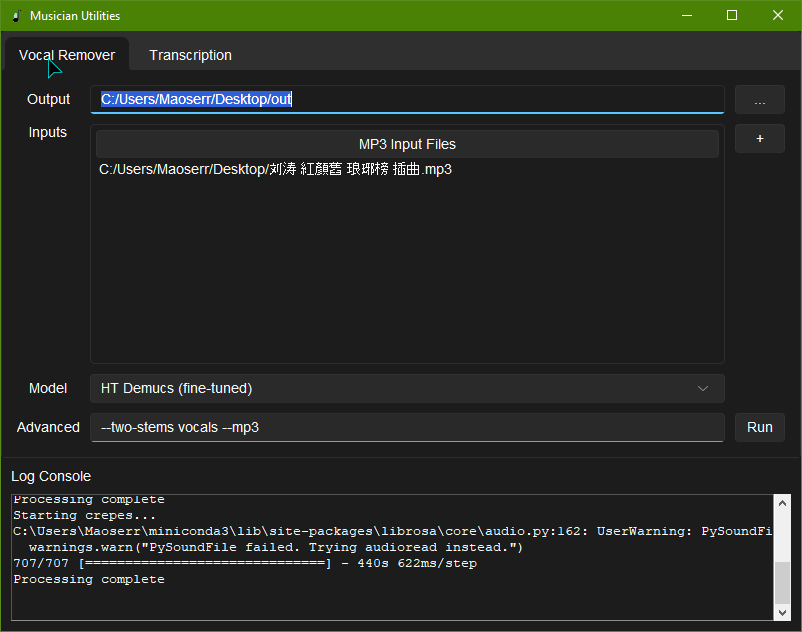802x632 pixels.
Task: Select the Vocal Remover tab
Action: (x=67, y=55)
